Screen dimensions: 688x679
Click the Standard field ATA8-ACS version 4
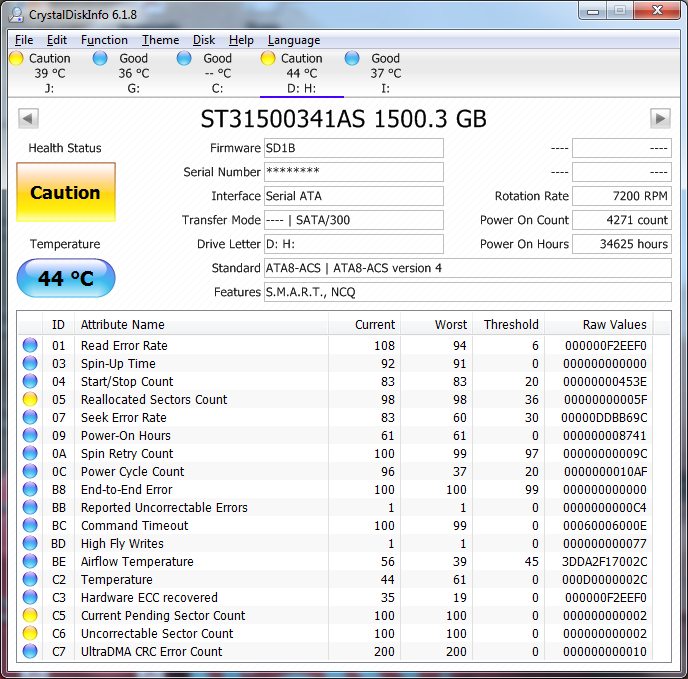468,268
